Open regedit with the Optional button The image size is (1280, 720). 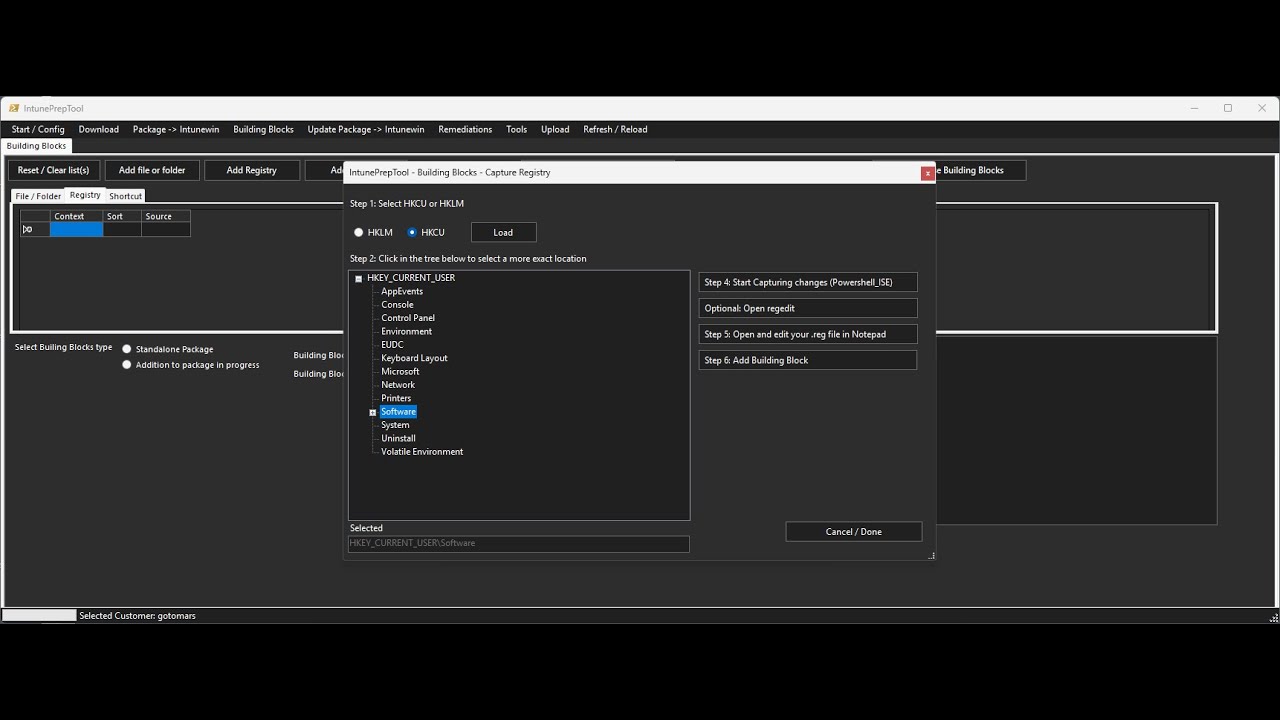click(x=807, y=307)
